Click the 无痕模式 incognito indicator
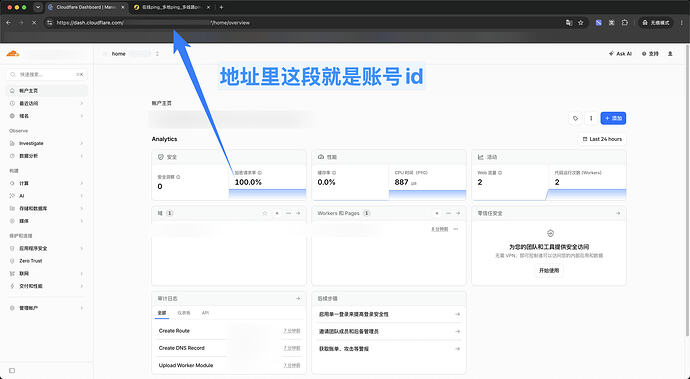Viewport: 690px width, 379px height. click(656, 22)
